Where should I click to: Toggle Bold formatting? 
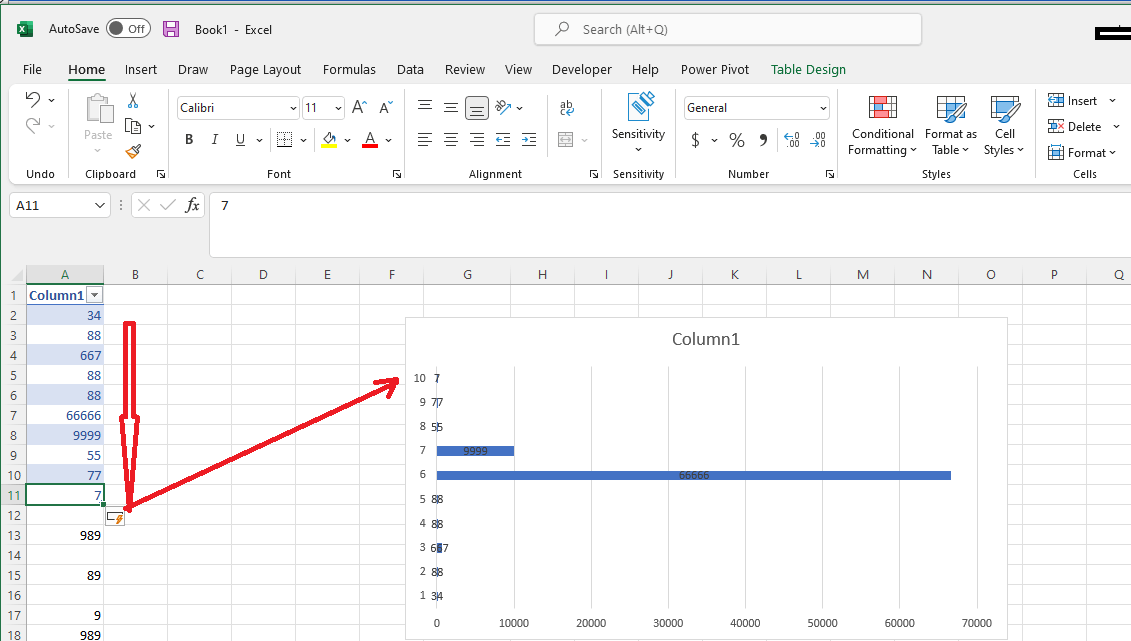pos(189,139)
